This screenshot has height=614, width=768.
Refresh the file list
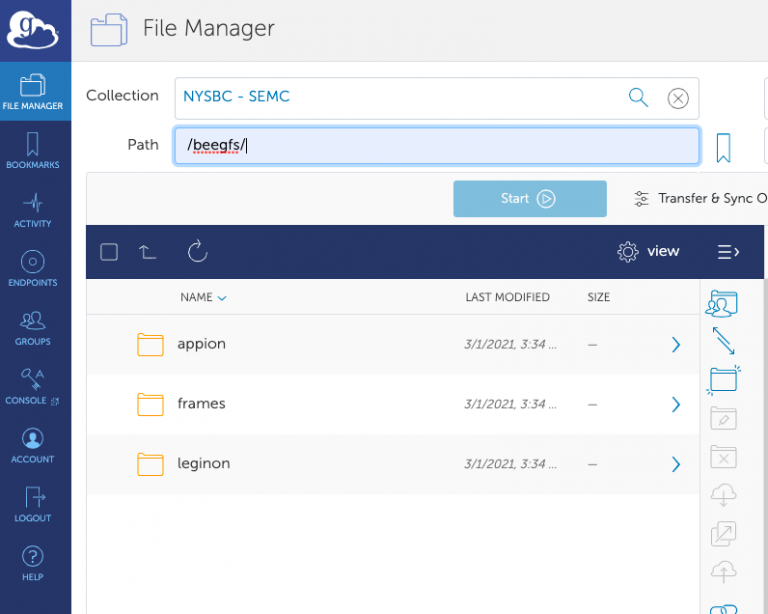197,251
